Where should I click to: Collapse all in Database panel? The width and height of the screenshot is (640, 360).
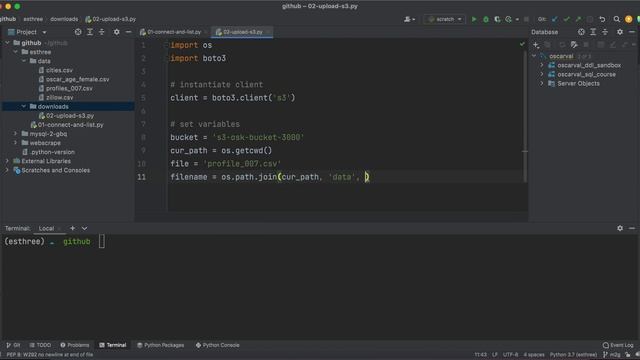click(x=605, y=32)
